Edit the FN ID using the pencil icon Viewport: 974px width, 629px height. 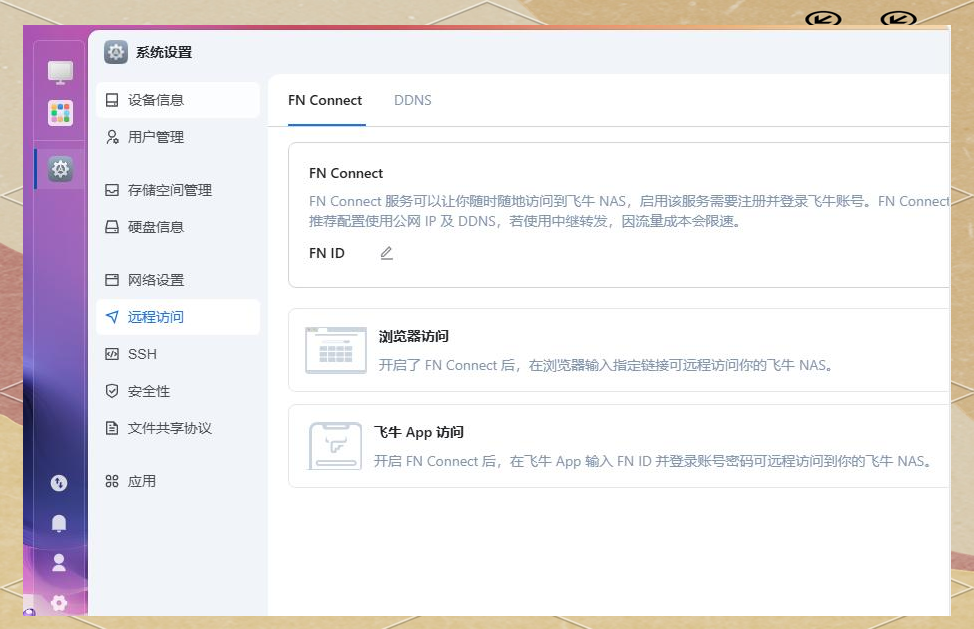pos(385,254)
